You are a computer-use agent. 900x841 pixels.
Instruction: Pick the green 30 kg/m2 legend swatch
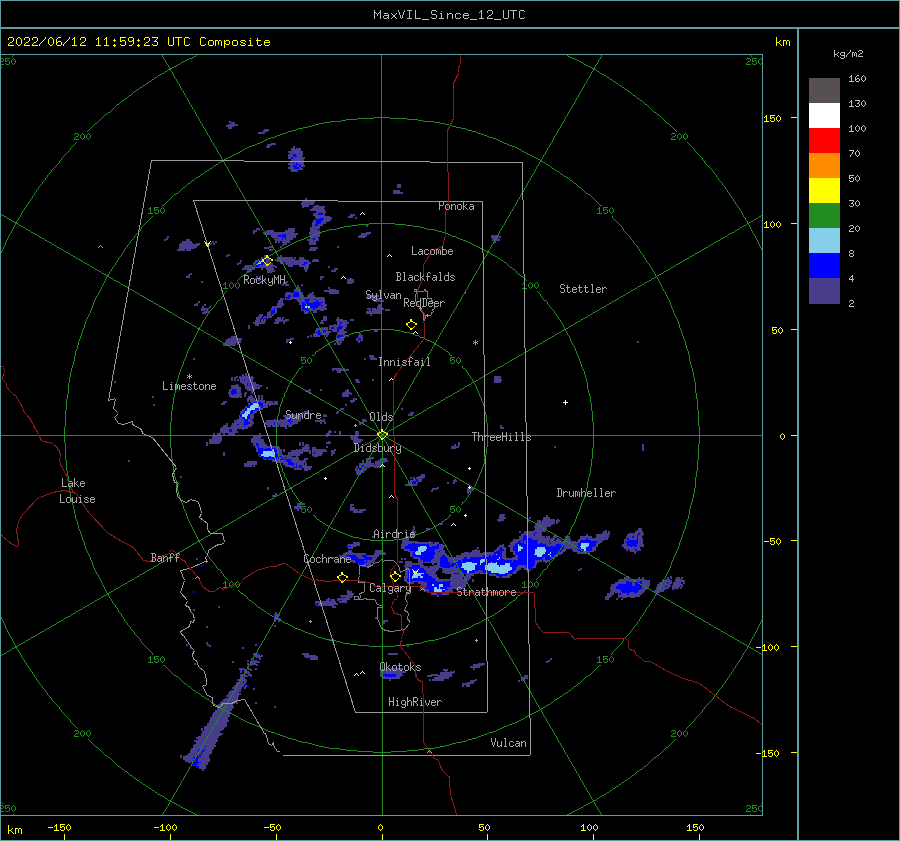(824, 215)
